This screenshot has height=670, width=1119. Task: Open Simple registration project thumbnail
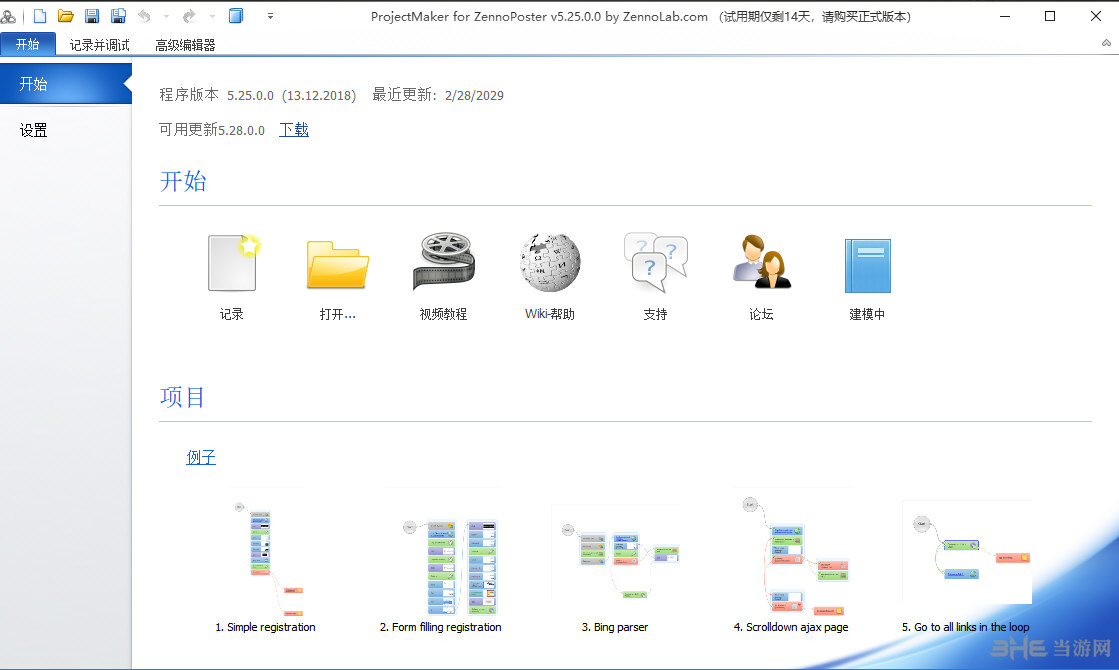pos(265,553)
